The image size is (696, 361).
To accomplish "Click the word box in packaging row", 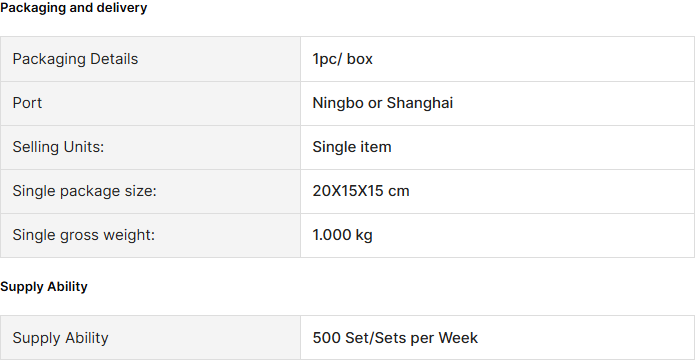I will [x=360, y=59].
